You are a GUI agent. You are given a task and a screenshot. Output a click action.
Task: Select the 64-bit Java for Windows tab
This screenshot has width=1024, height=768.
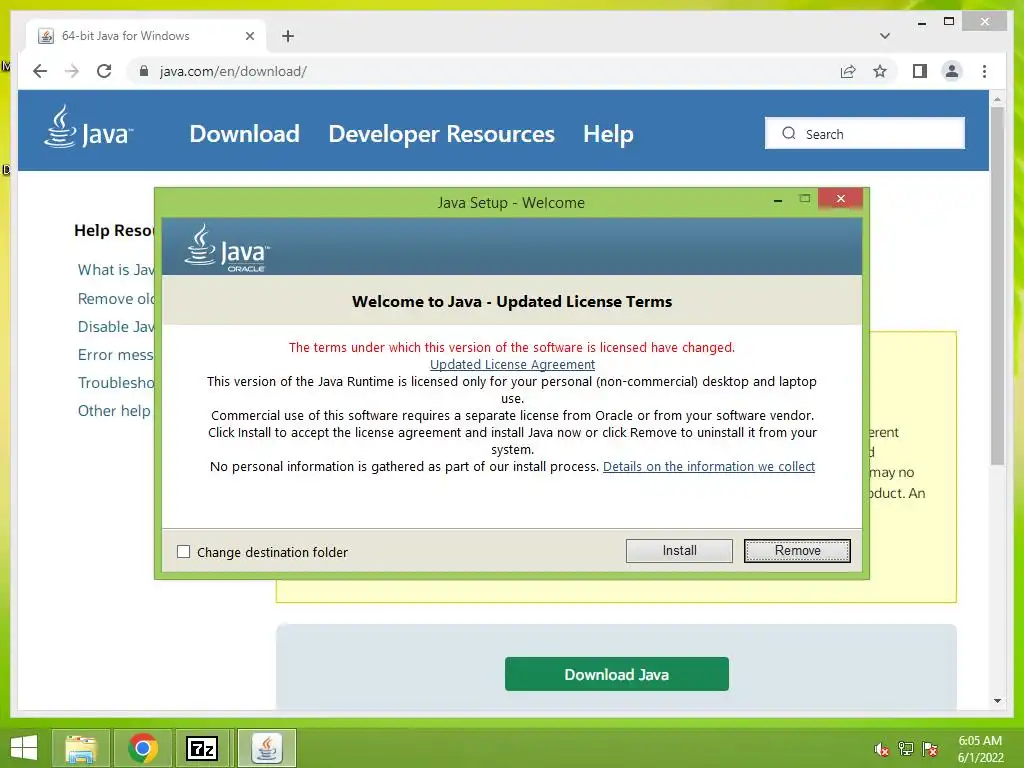coord(146,36)
